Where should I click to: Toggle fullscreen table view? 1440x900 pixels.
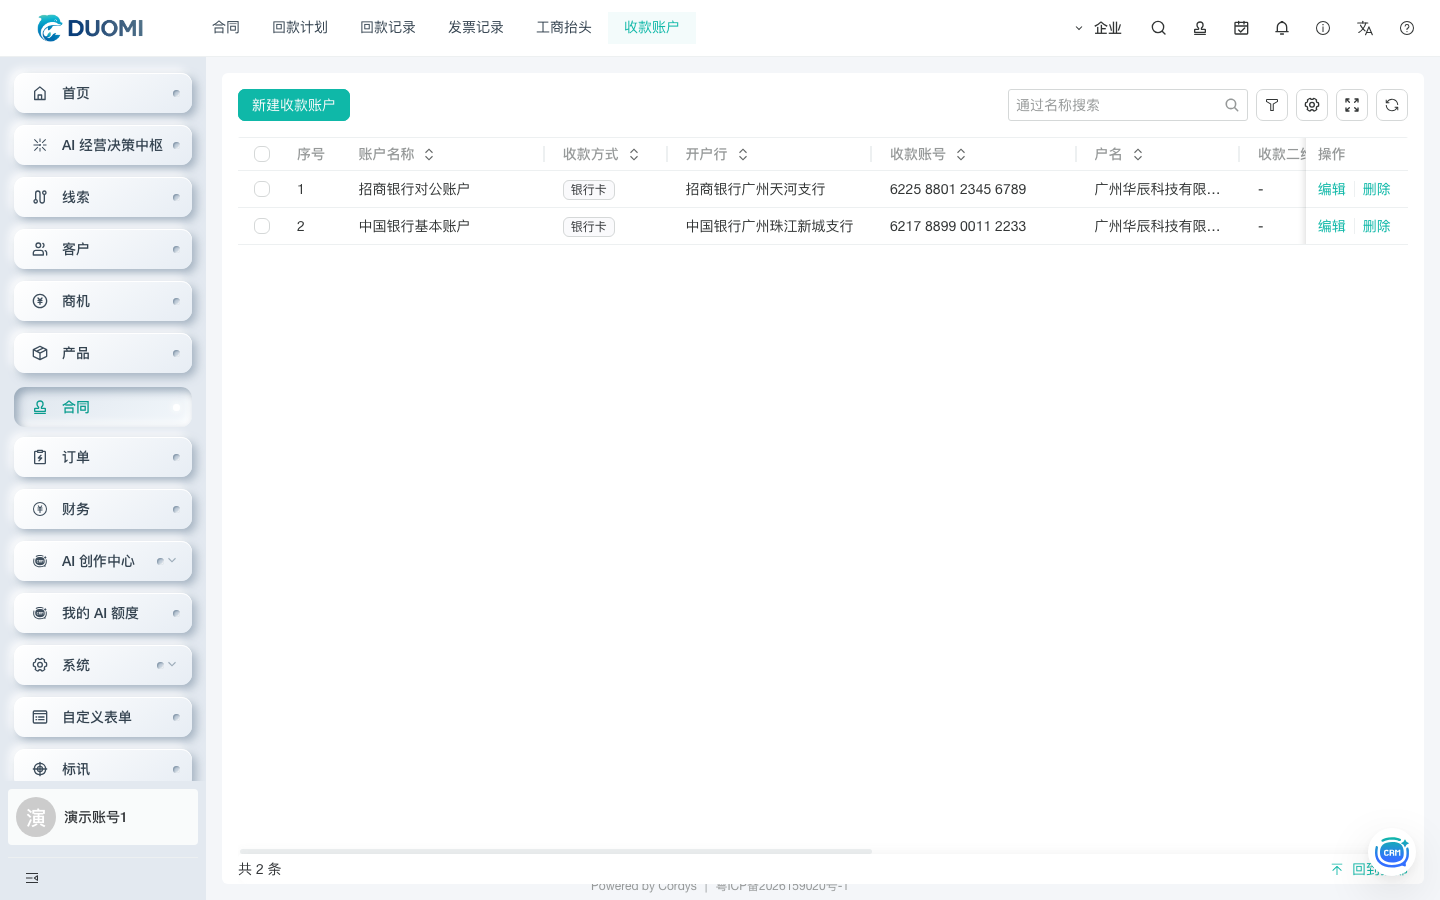pos(1352,105)
